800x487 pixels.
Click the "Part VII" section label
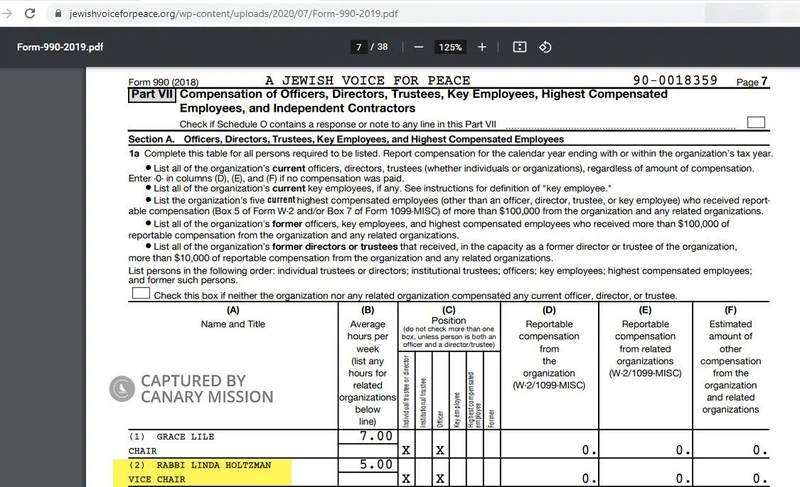coord(152,95)
